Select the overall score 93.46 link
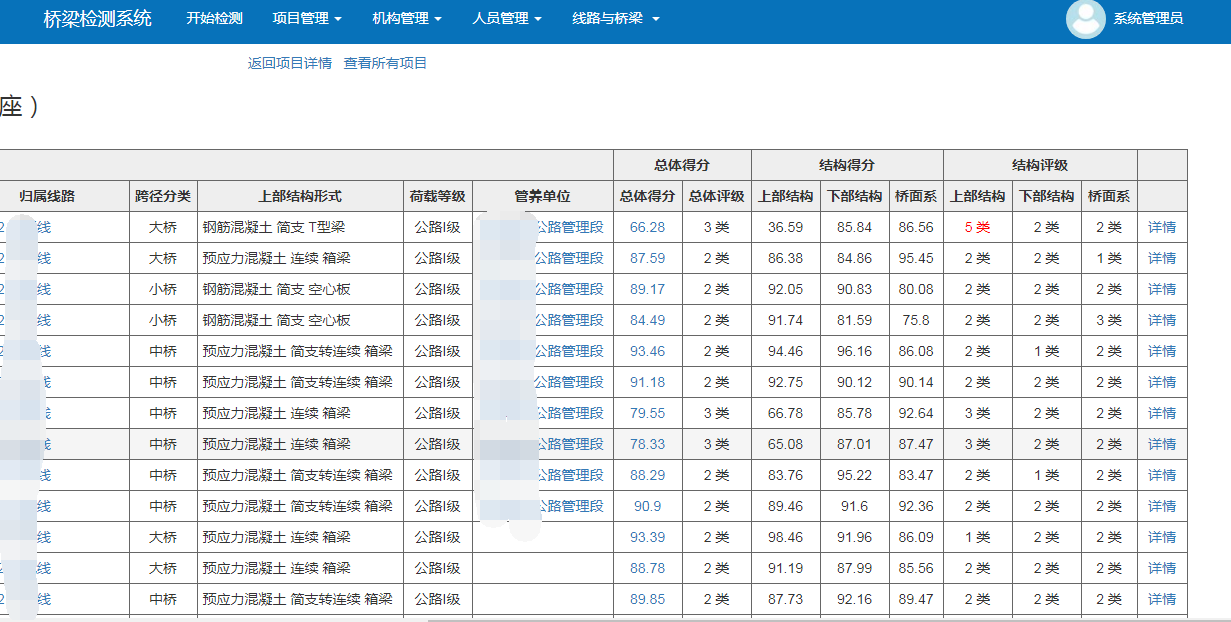The width and height of the screenshot is (1231, 622). click(647, 351)
